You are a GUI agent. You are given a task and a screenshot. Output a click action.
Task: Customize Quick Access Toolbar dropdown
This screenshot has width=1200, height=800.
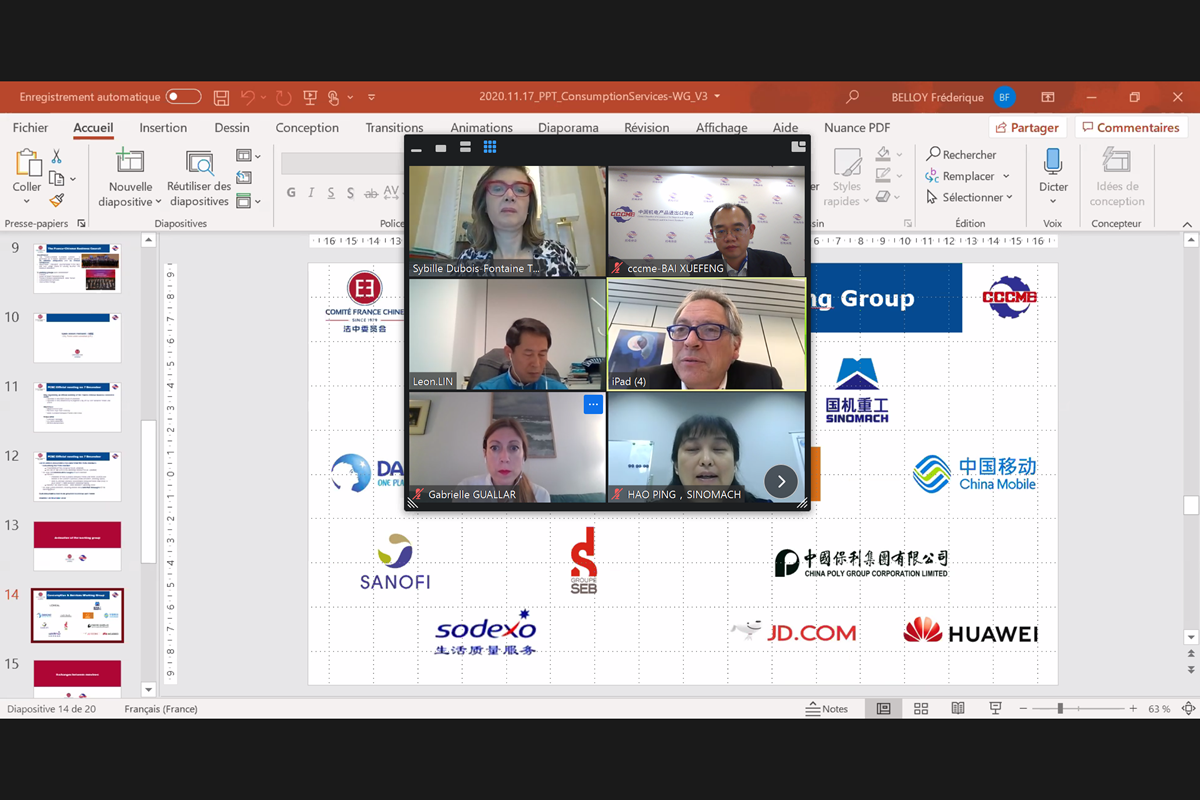pyautogui.click(x=372, y=97)
